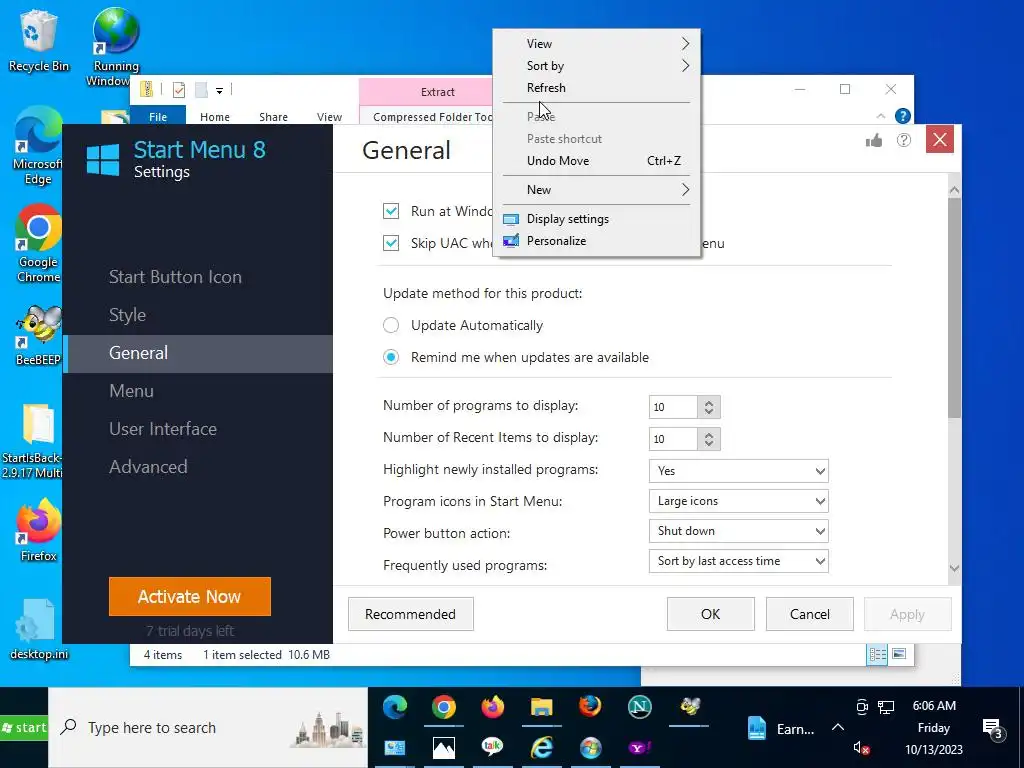1024x768 pixels.
Task: Select the desktop.ini file on desktop
Action: [39, 630]
